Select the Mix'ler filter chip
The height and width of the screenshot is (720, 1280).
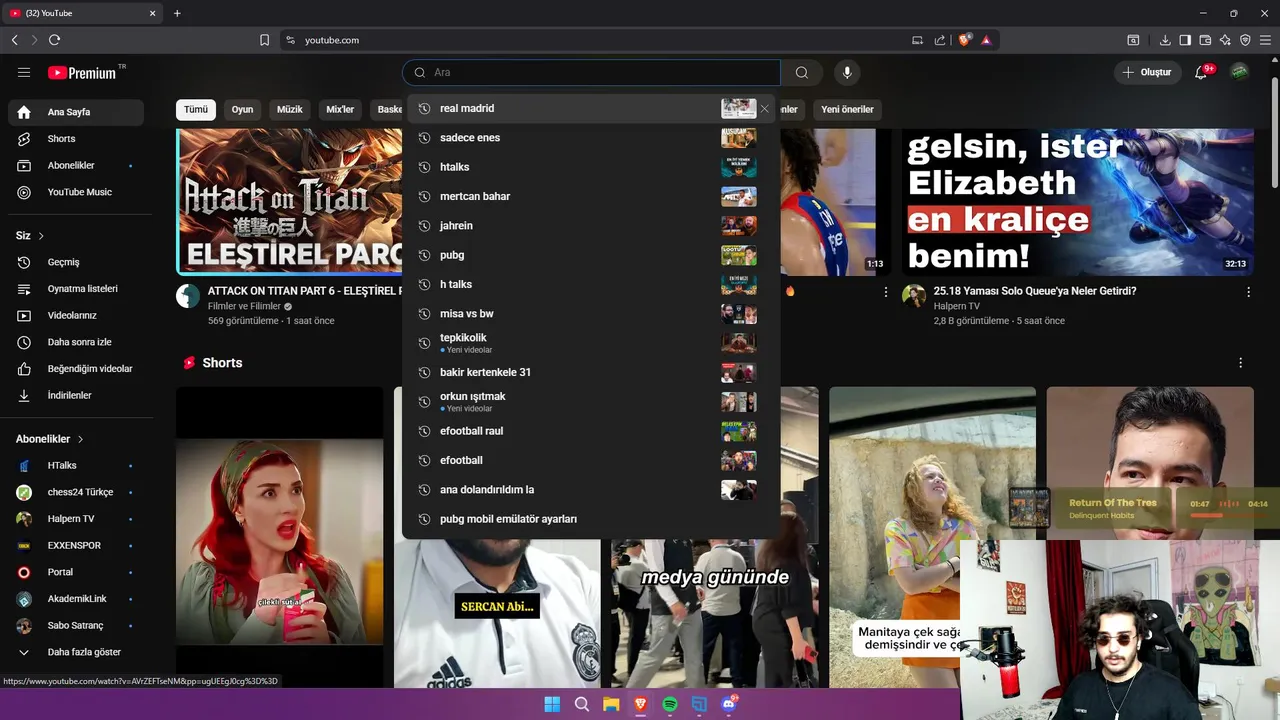click(x=340, y=109)
